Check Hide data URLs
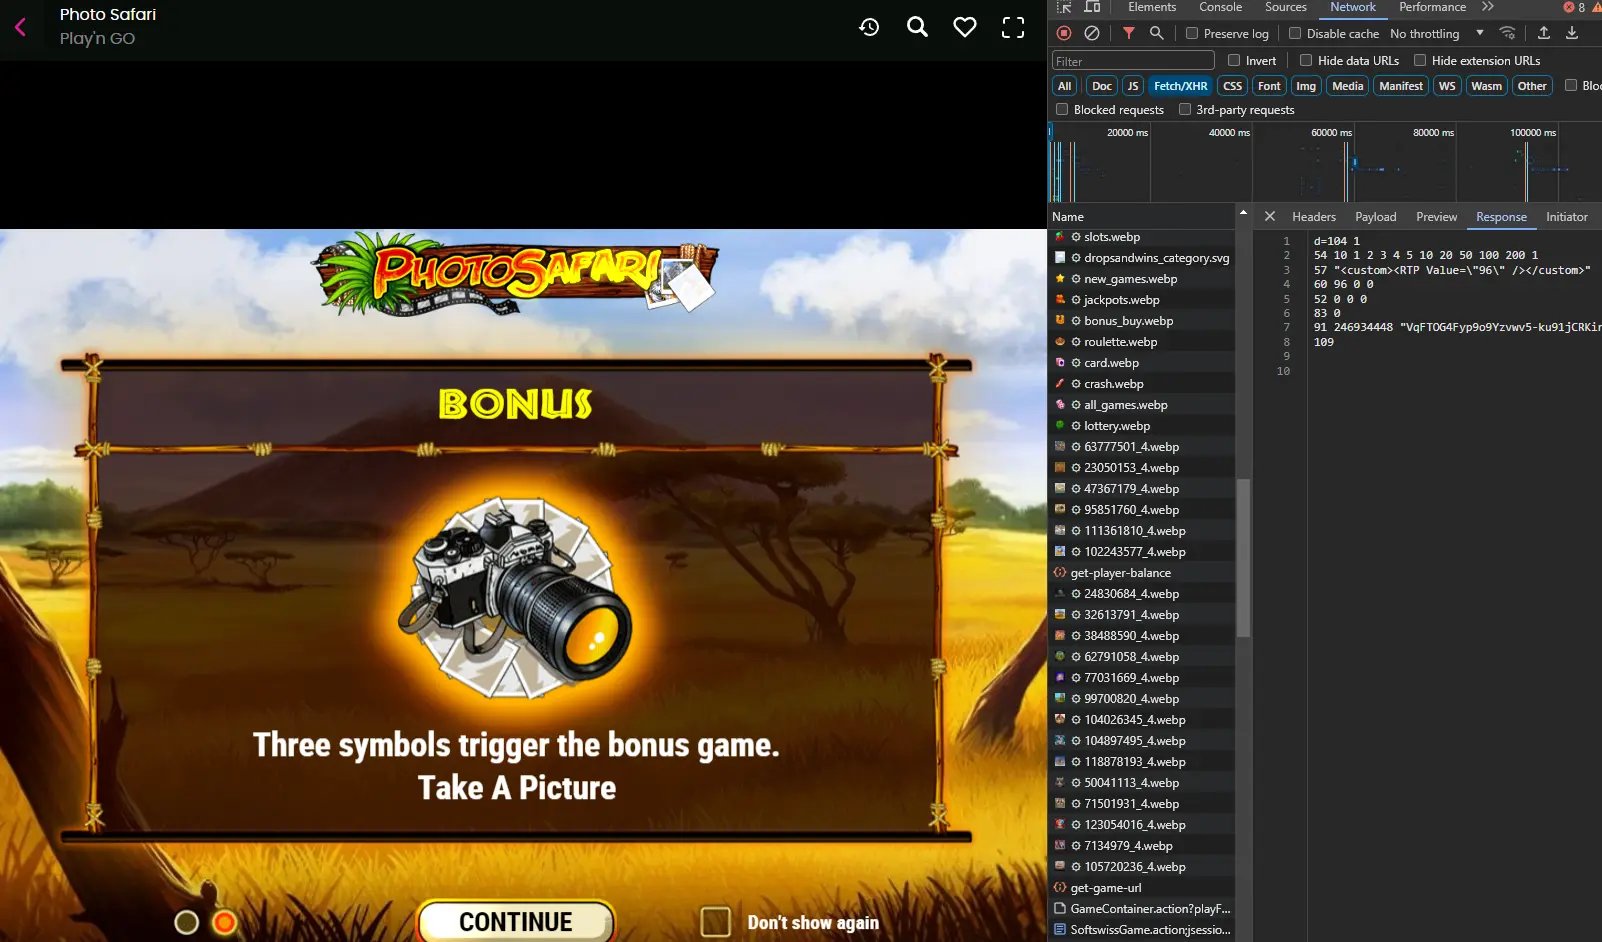The image size is (1602, 942). pyautogui.click(x=1306, y=60)
